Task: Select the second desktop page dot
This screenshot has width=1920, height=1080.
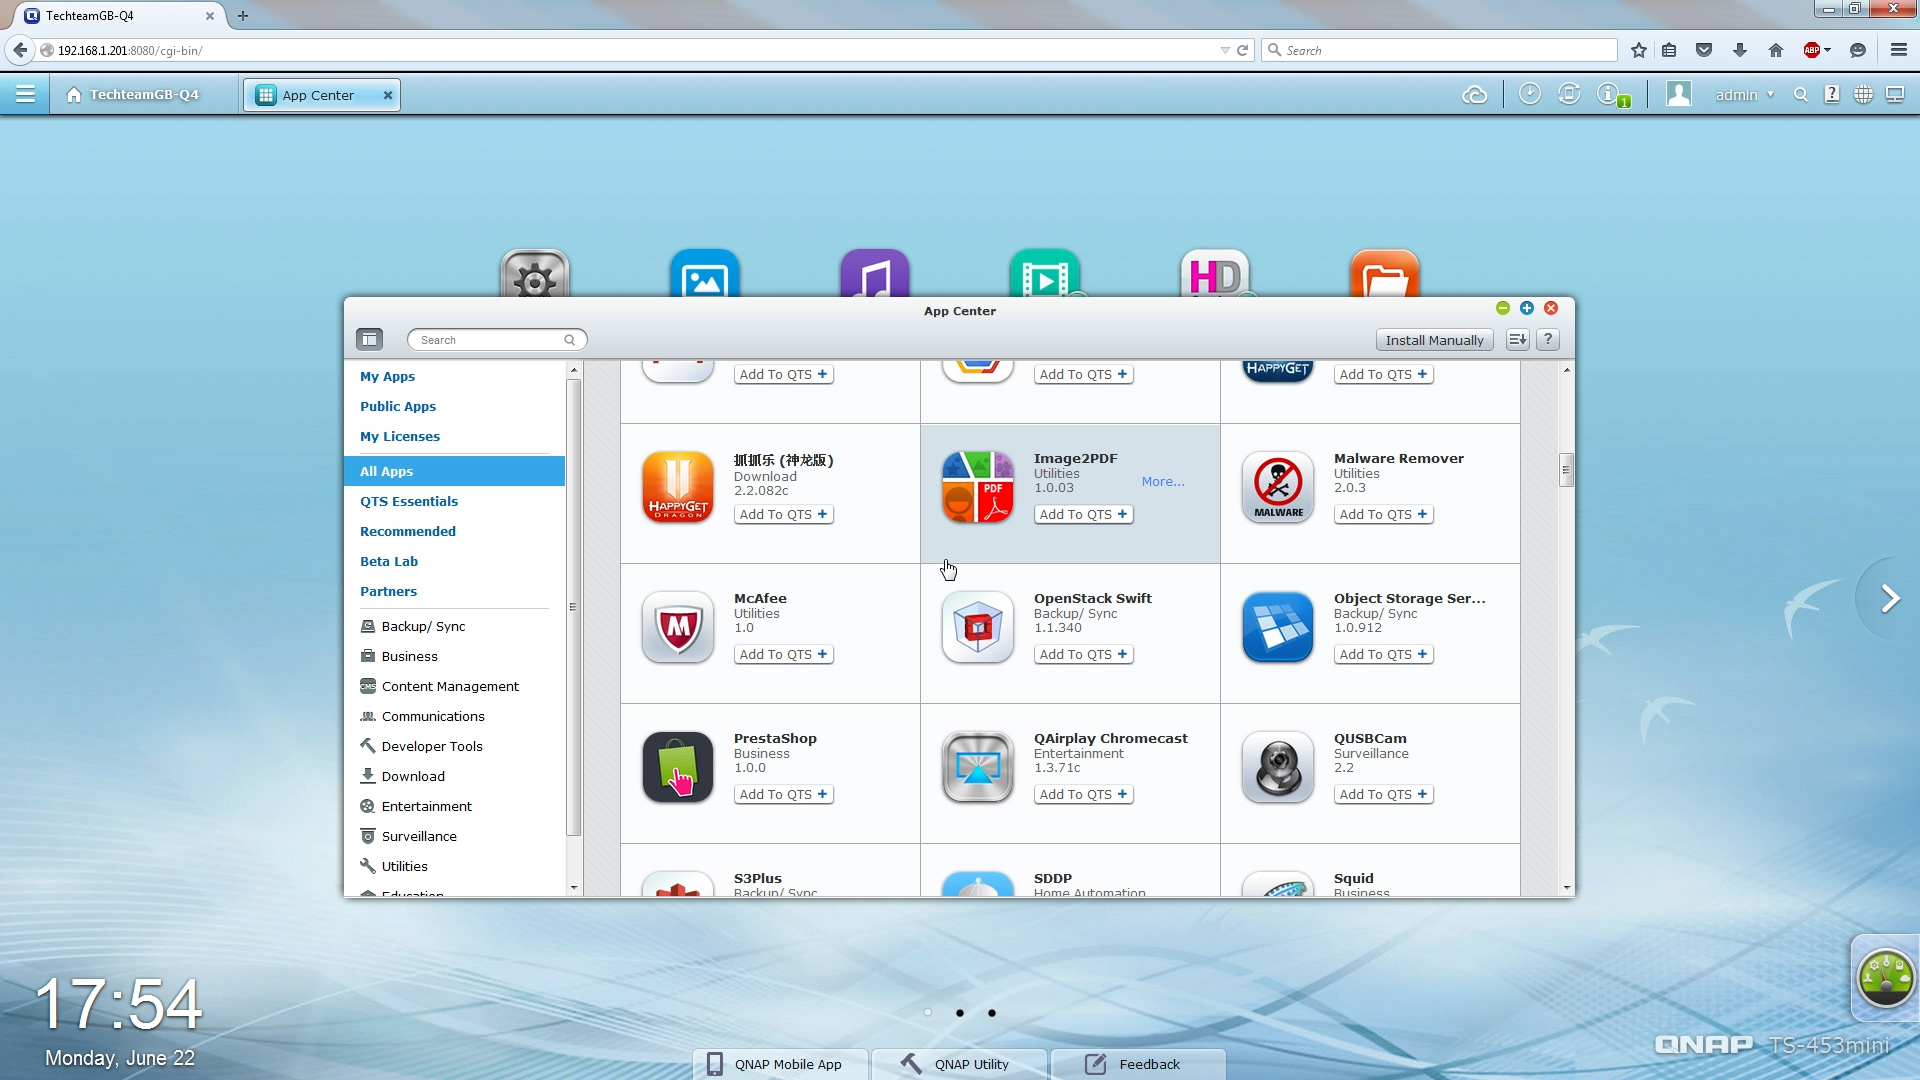Action: (960, 1013)
